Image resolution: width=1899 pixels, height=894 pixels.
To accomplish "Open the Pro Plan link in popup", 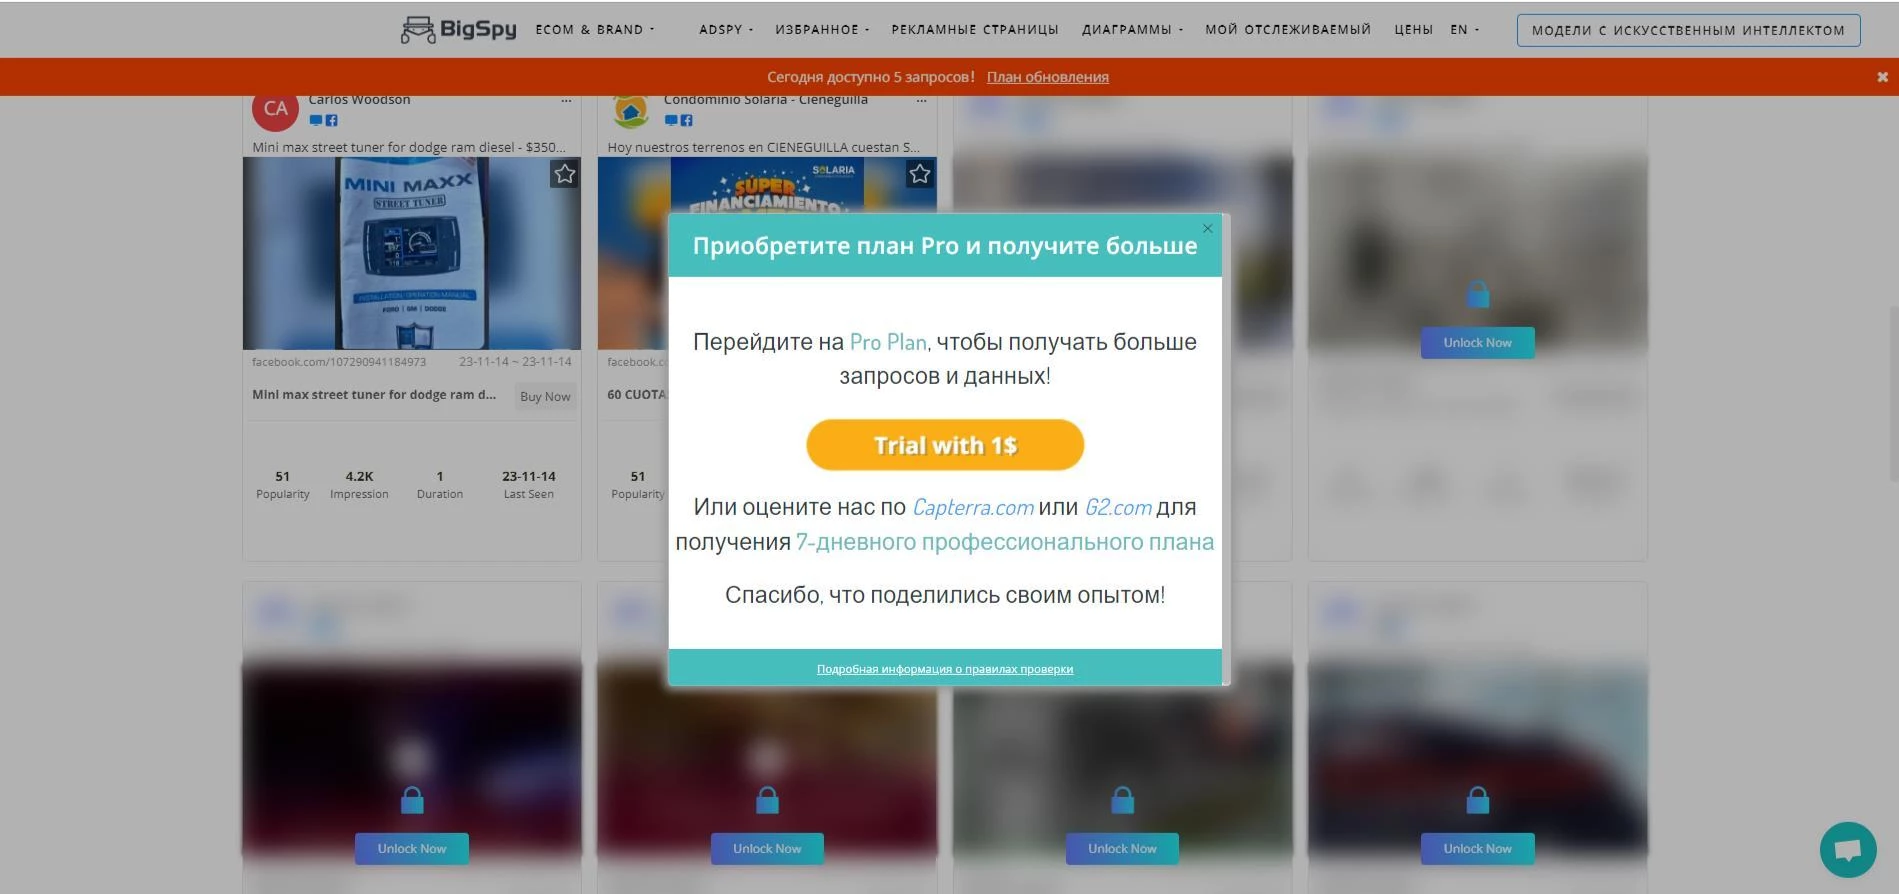I will pos(888,342).
